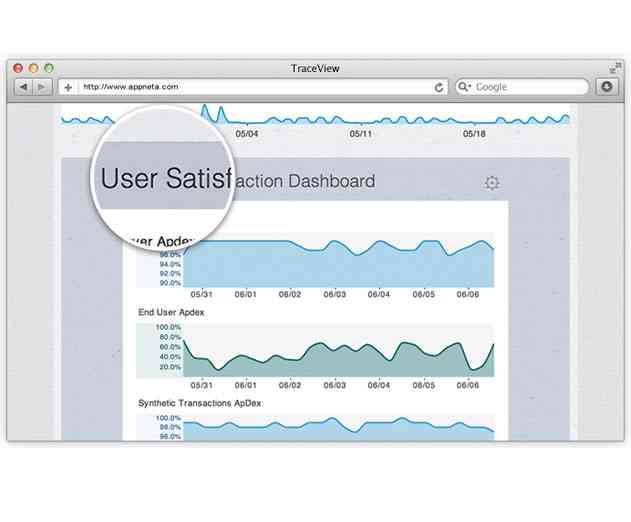
Task: Open the downloads button in toolbar
Action: coord(606,87)
